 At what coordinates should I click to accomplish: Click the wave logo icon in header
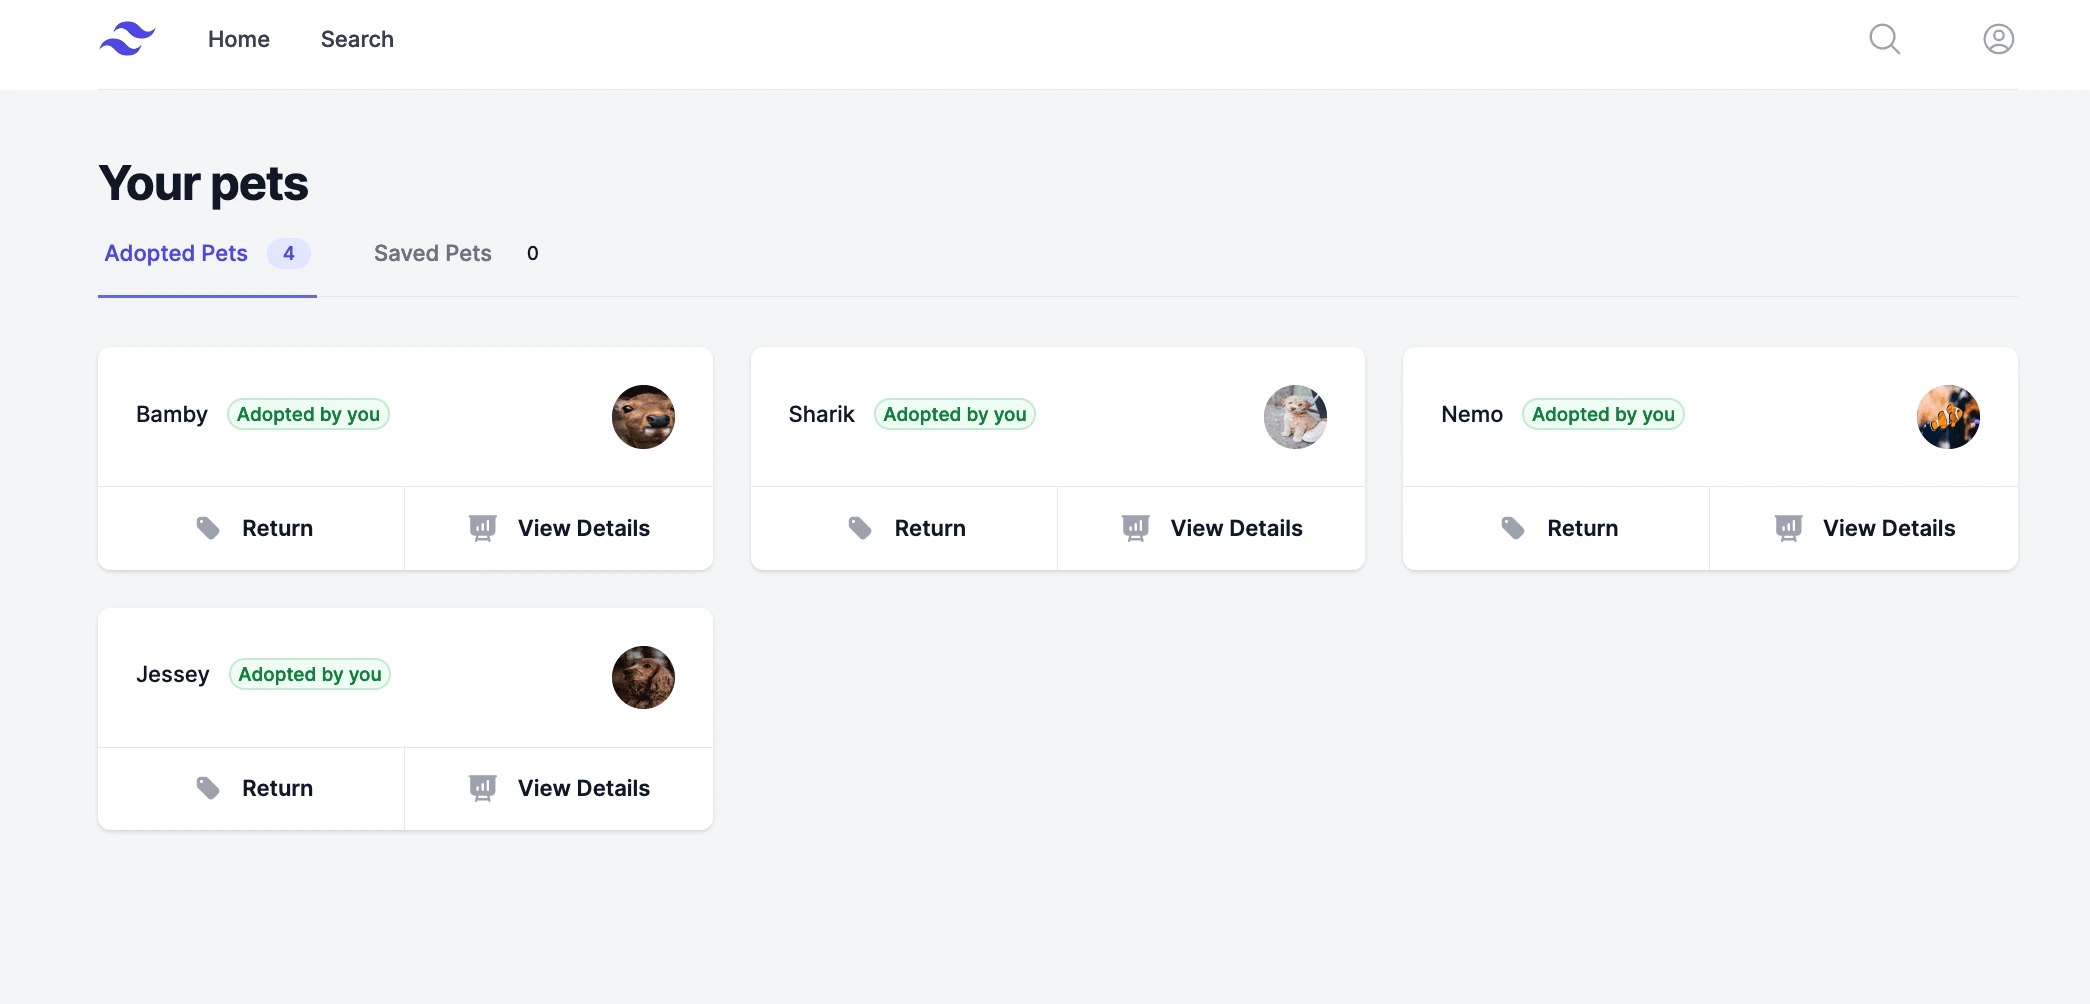tap(127, 39)
